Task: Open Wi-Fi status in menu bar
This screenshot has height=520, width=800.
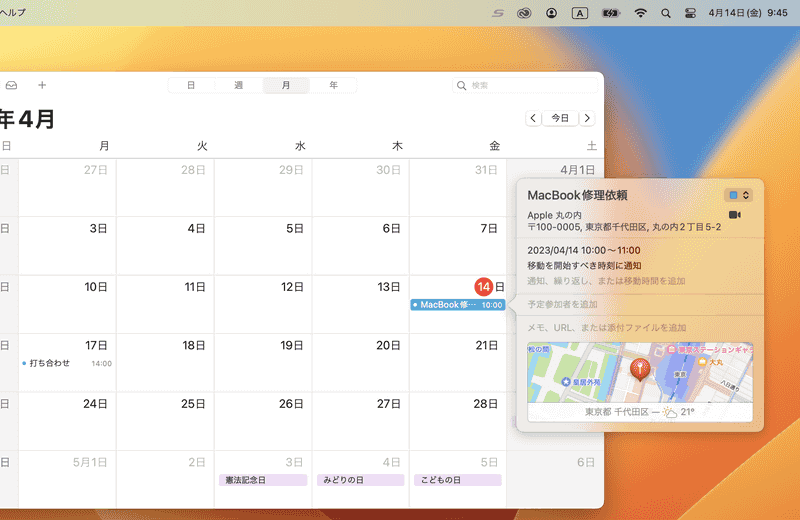Action: pyautogui.click(x=640, y=13)
